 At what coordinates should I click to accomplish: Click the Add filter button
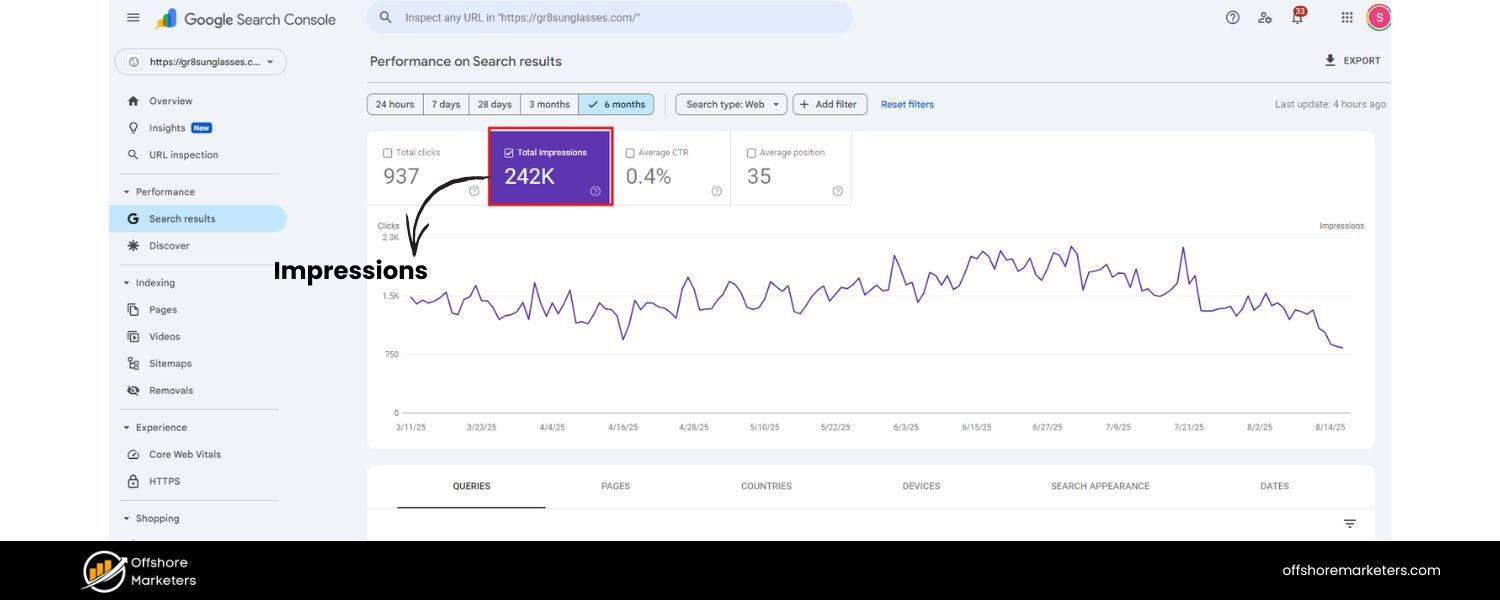[832, 102]
